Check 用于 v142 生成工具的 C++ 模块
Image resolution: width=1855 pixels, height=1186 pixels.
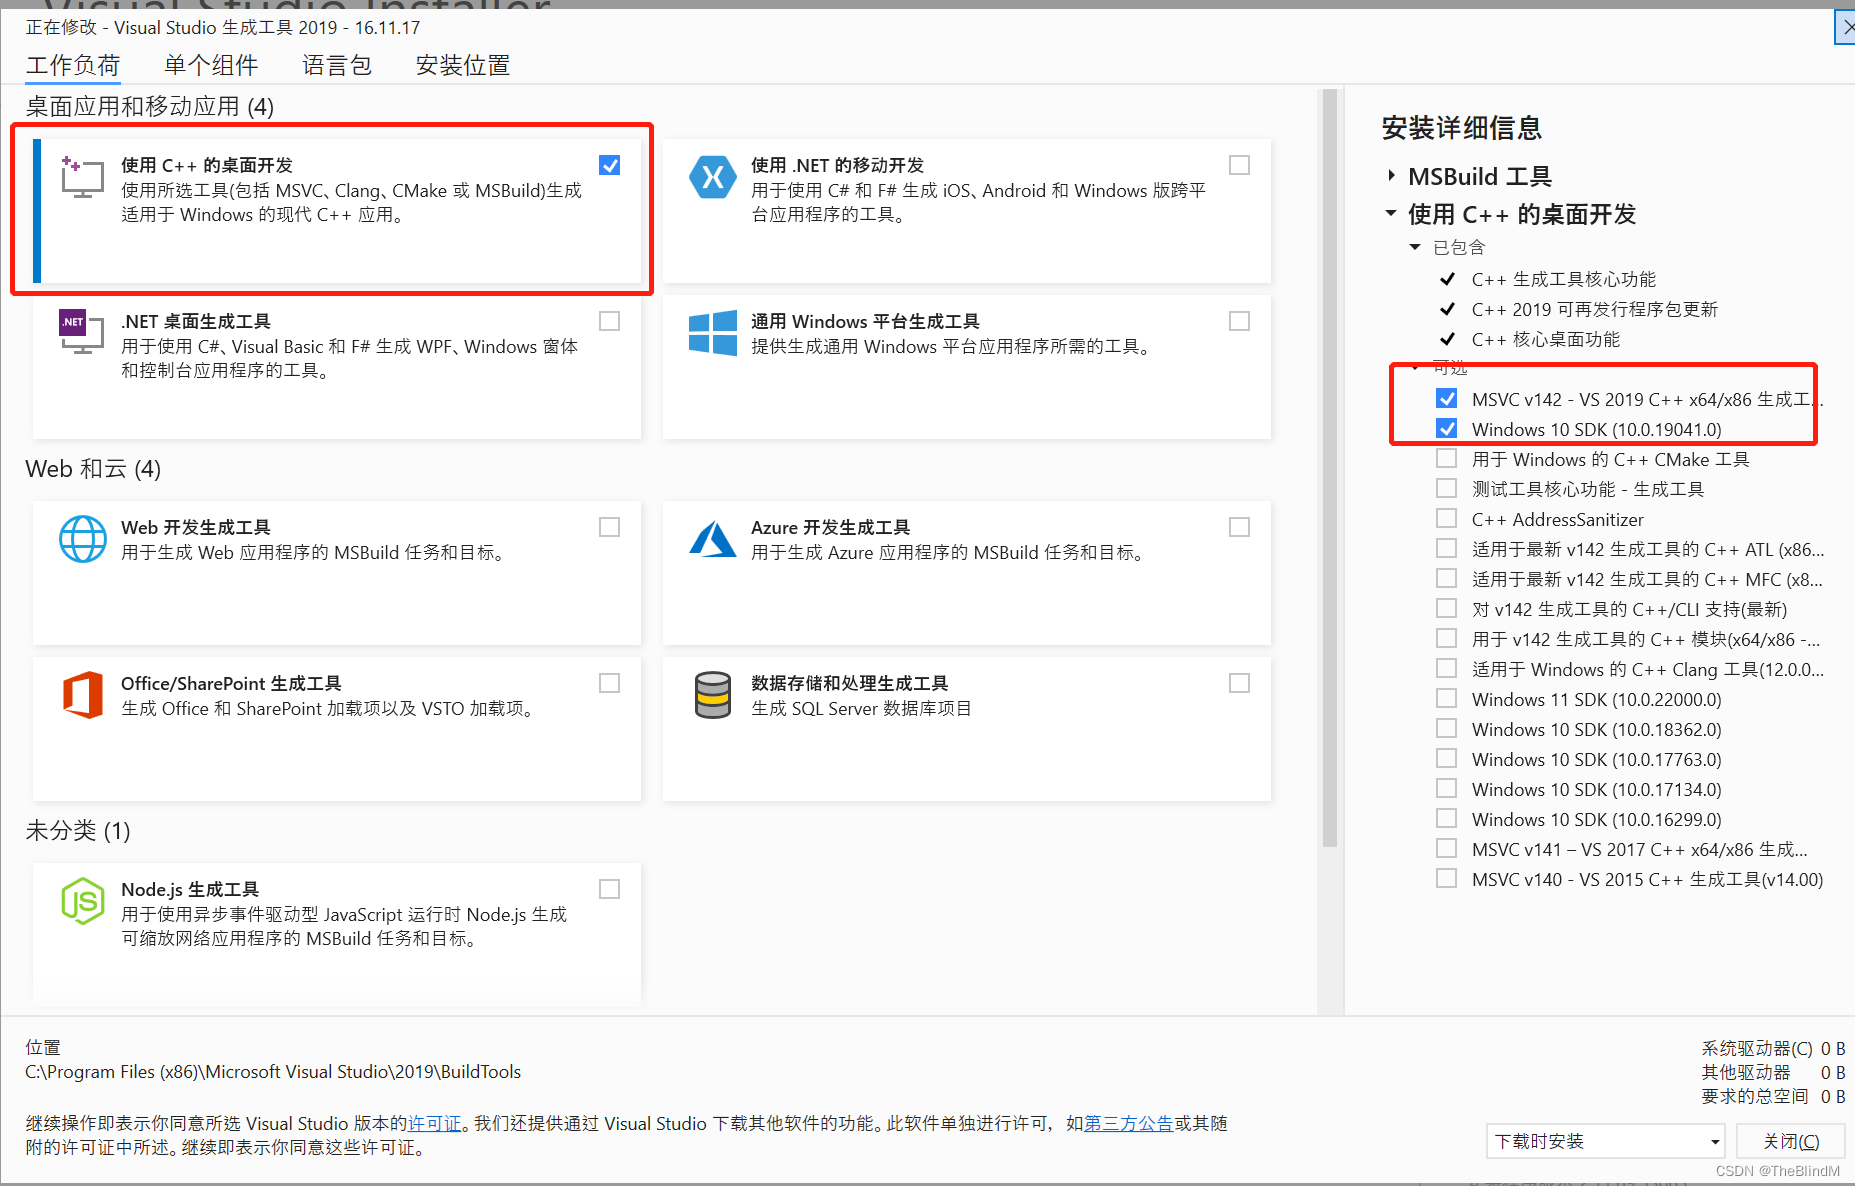1446,638
